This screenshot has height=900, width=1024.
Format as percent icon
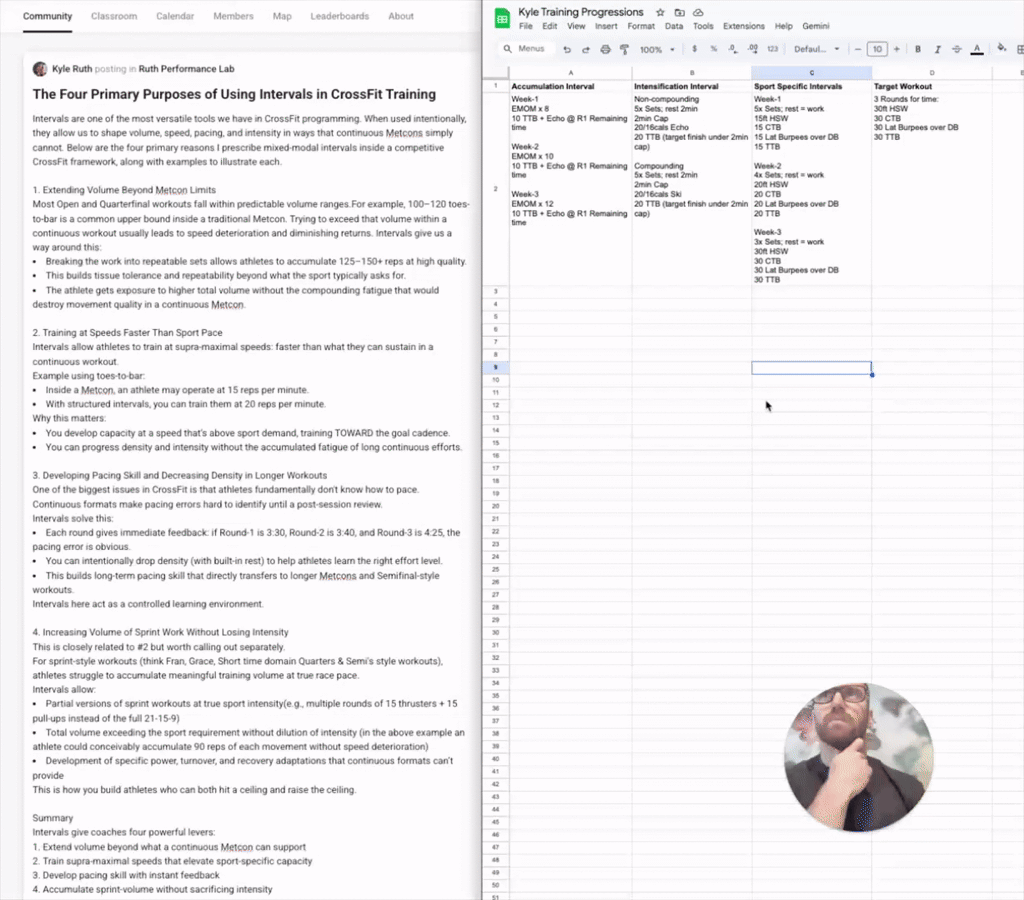tap(713, 49)
